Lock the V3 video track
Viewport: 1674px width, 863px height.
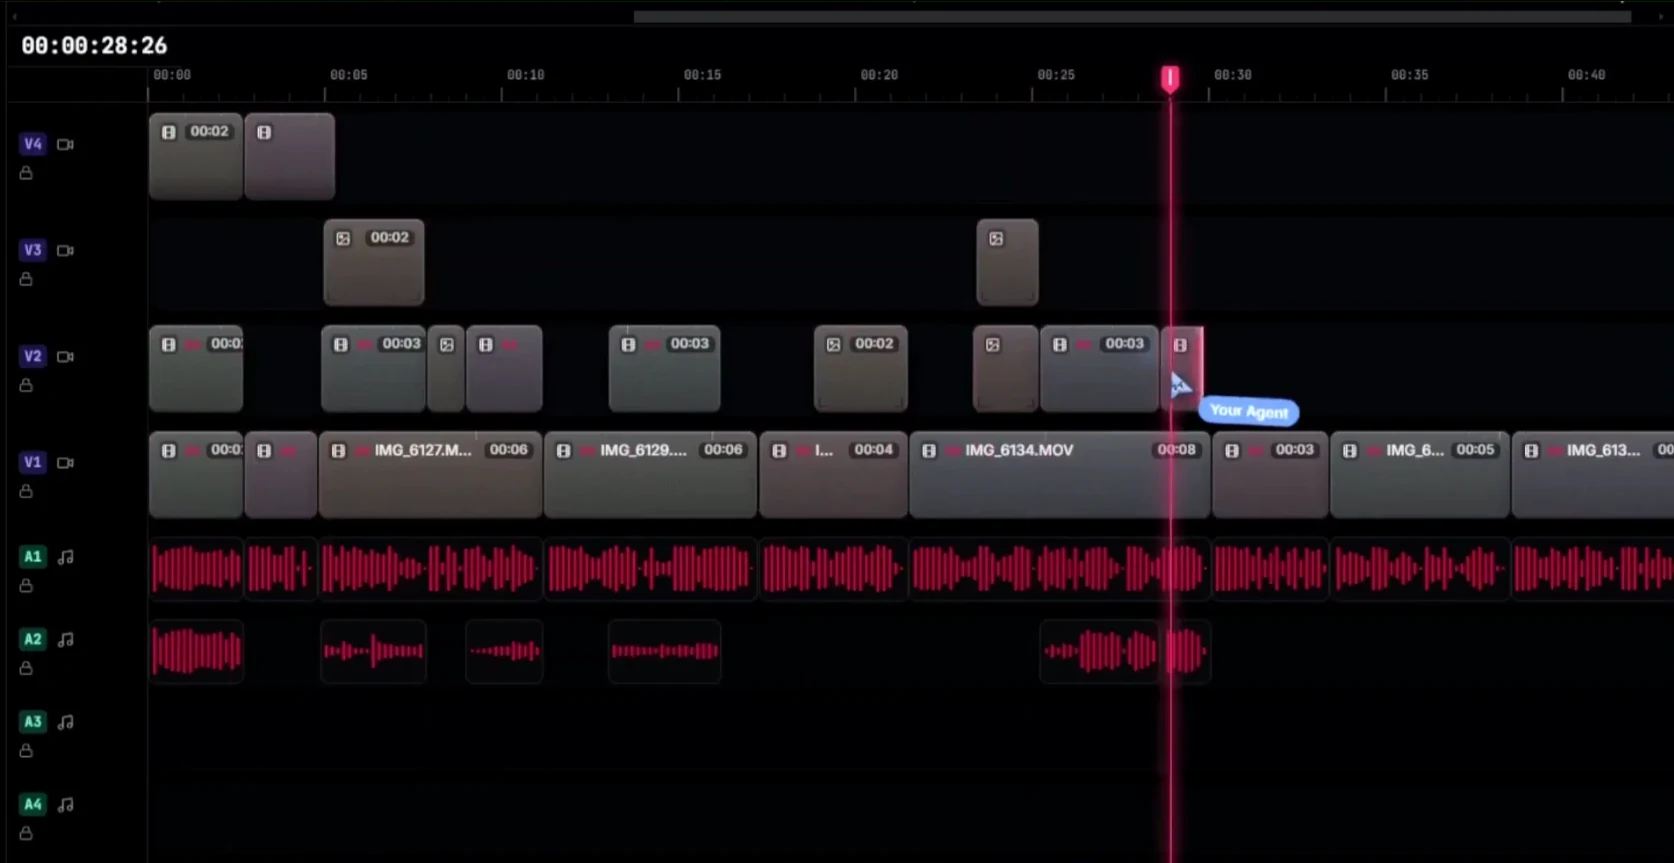(26, 279)
